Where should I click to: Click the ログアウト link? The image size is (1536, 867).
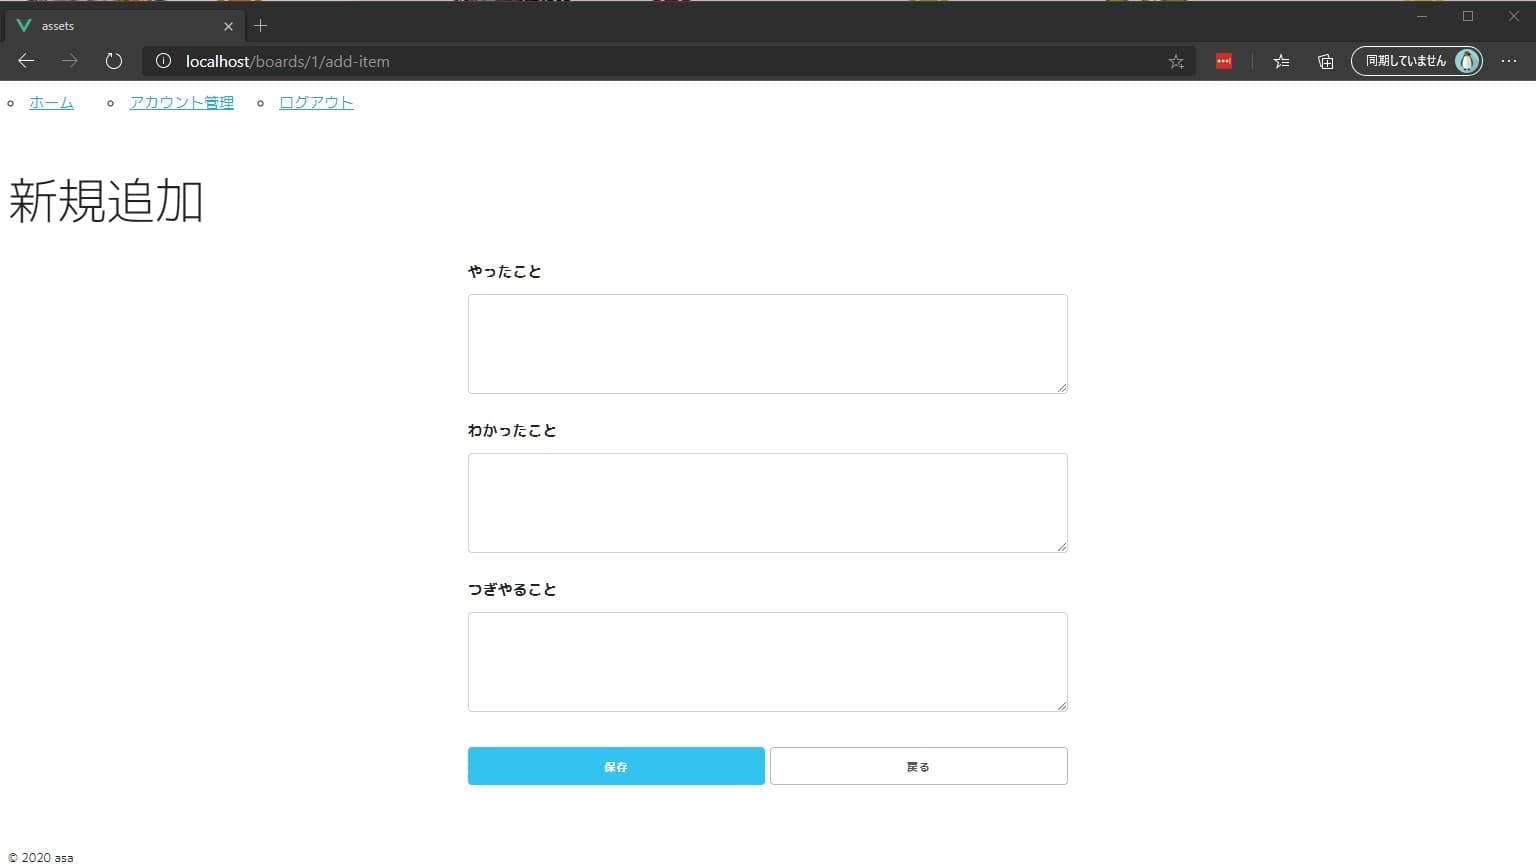[x=316, y=102]
